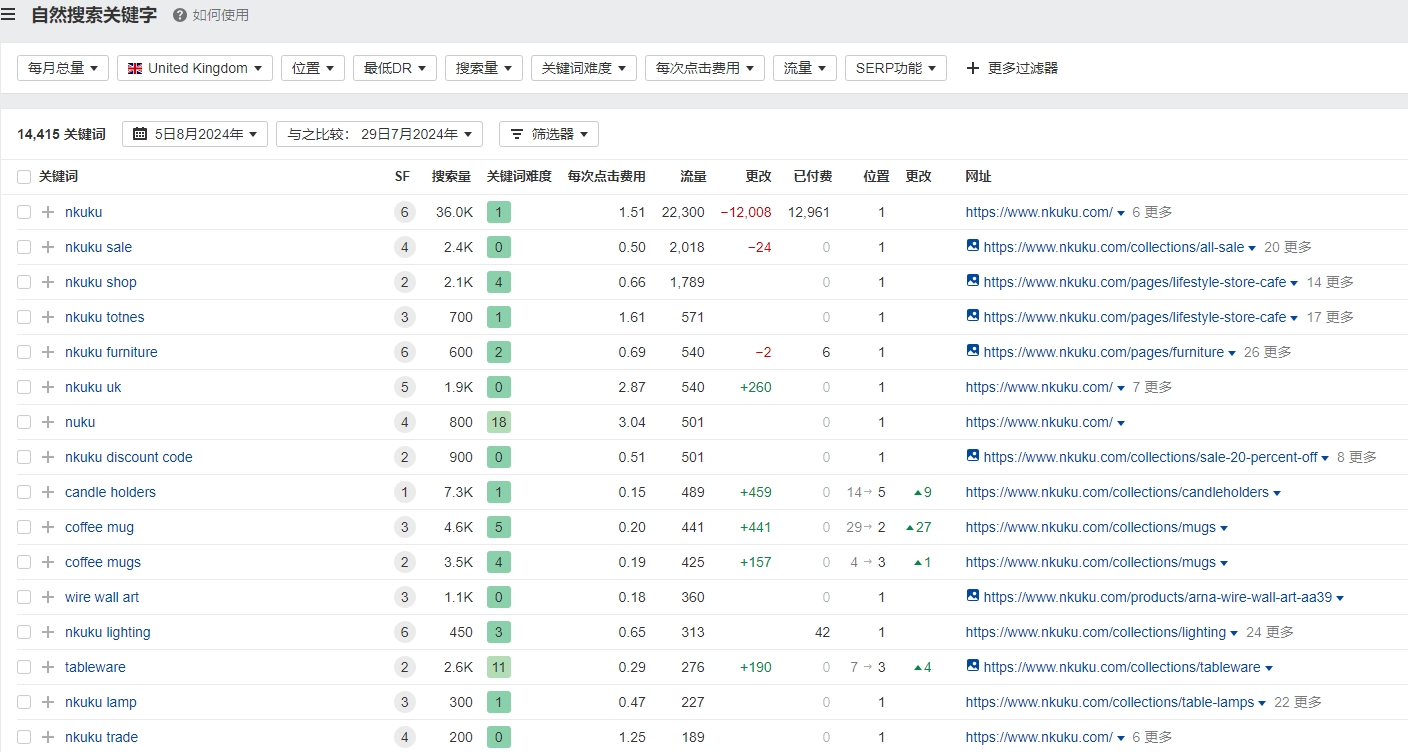This screenshot has width=1408, height=752.
Task: Open the collections/mugs URL in coffee mug row
Action: point(1091,527)
